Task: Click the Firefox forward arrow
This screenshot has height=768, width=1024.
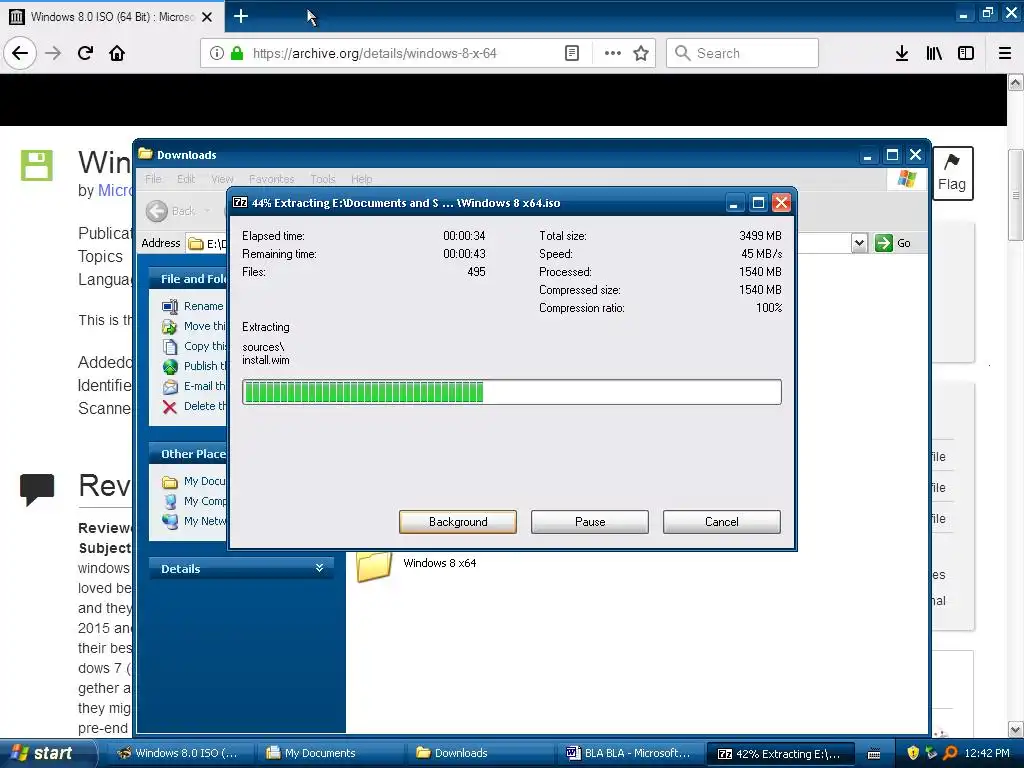Action: (x=53, y=53)
